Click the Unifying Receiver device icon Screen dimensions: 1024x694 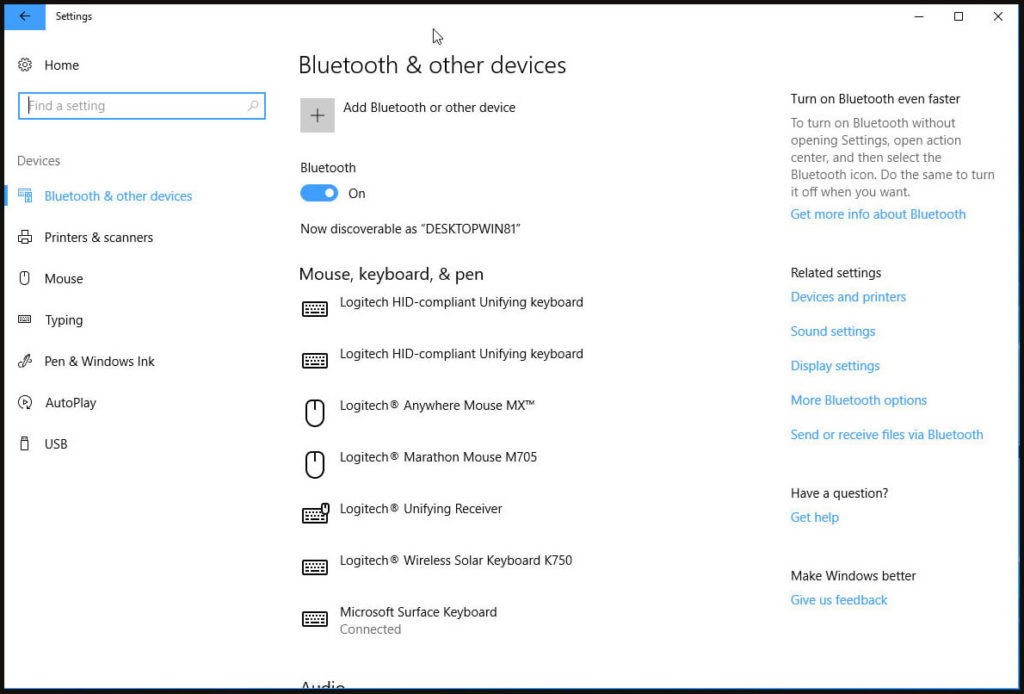coord(315,515)
